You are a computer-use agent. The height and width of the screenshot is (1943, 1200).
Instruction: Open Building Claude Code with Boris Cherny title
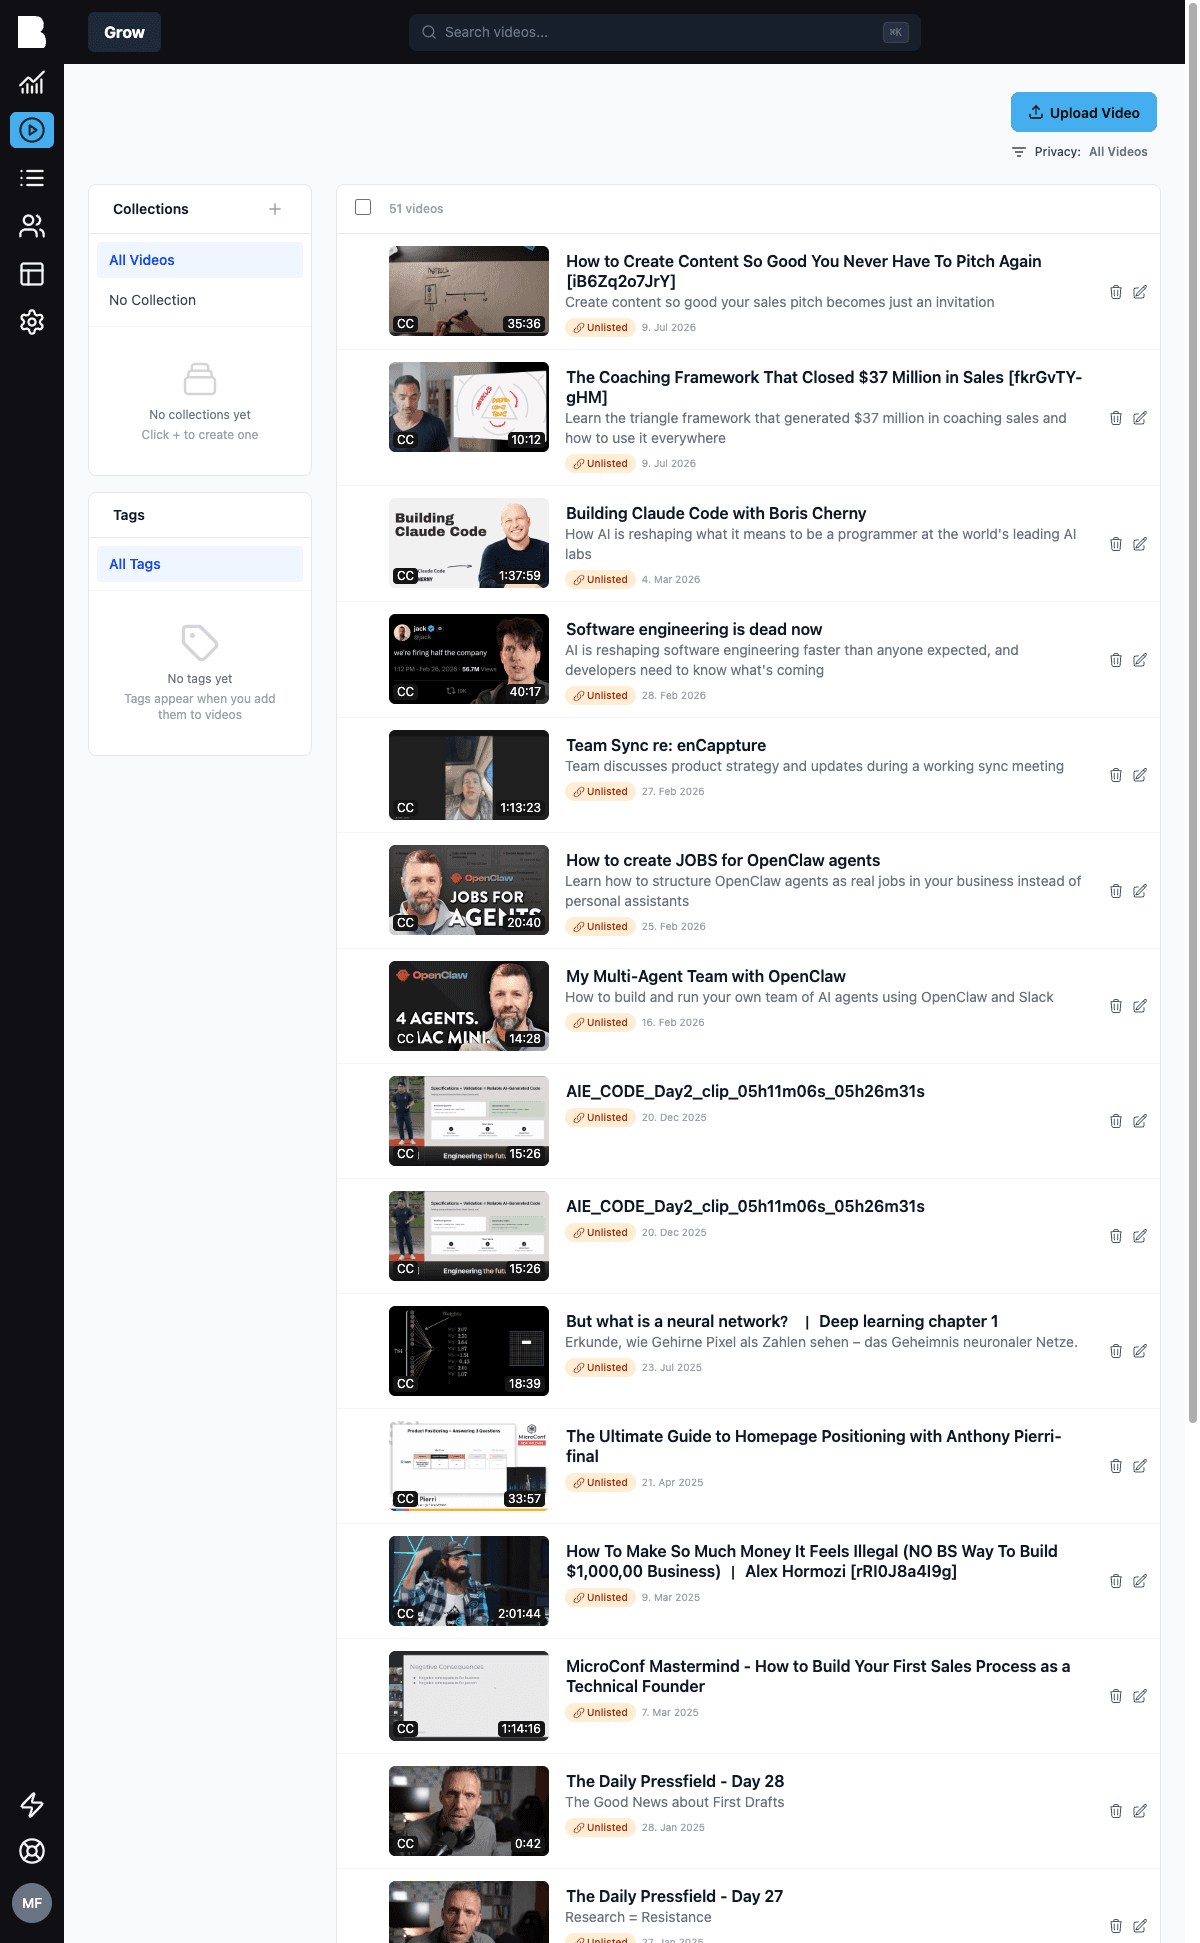tap(716, 513)
